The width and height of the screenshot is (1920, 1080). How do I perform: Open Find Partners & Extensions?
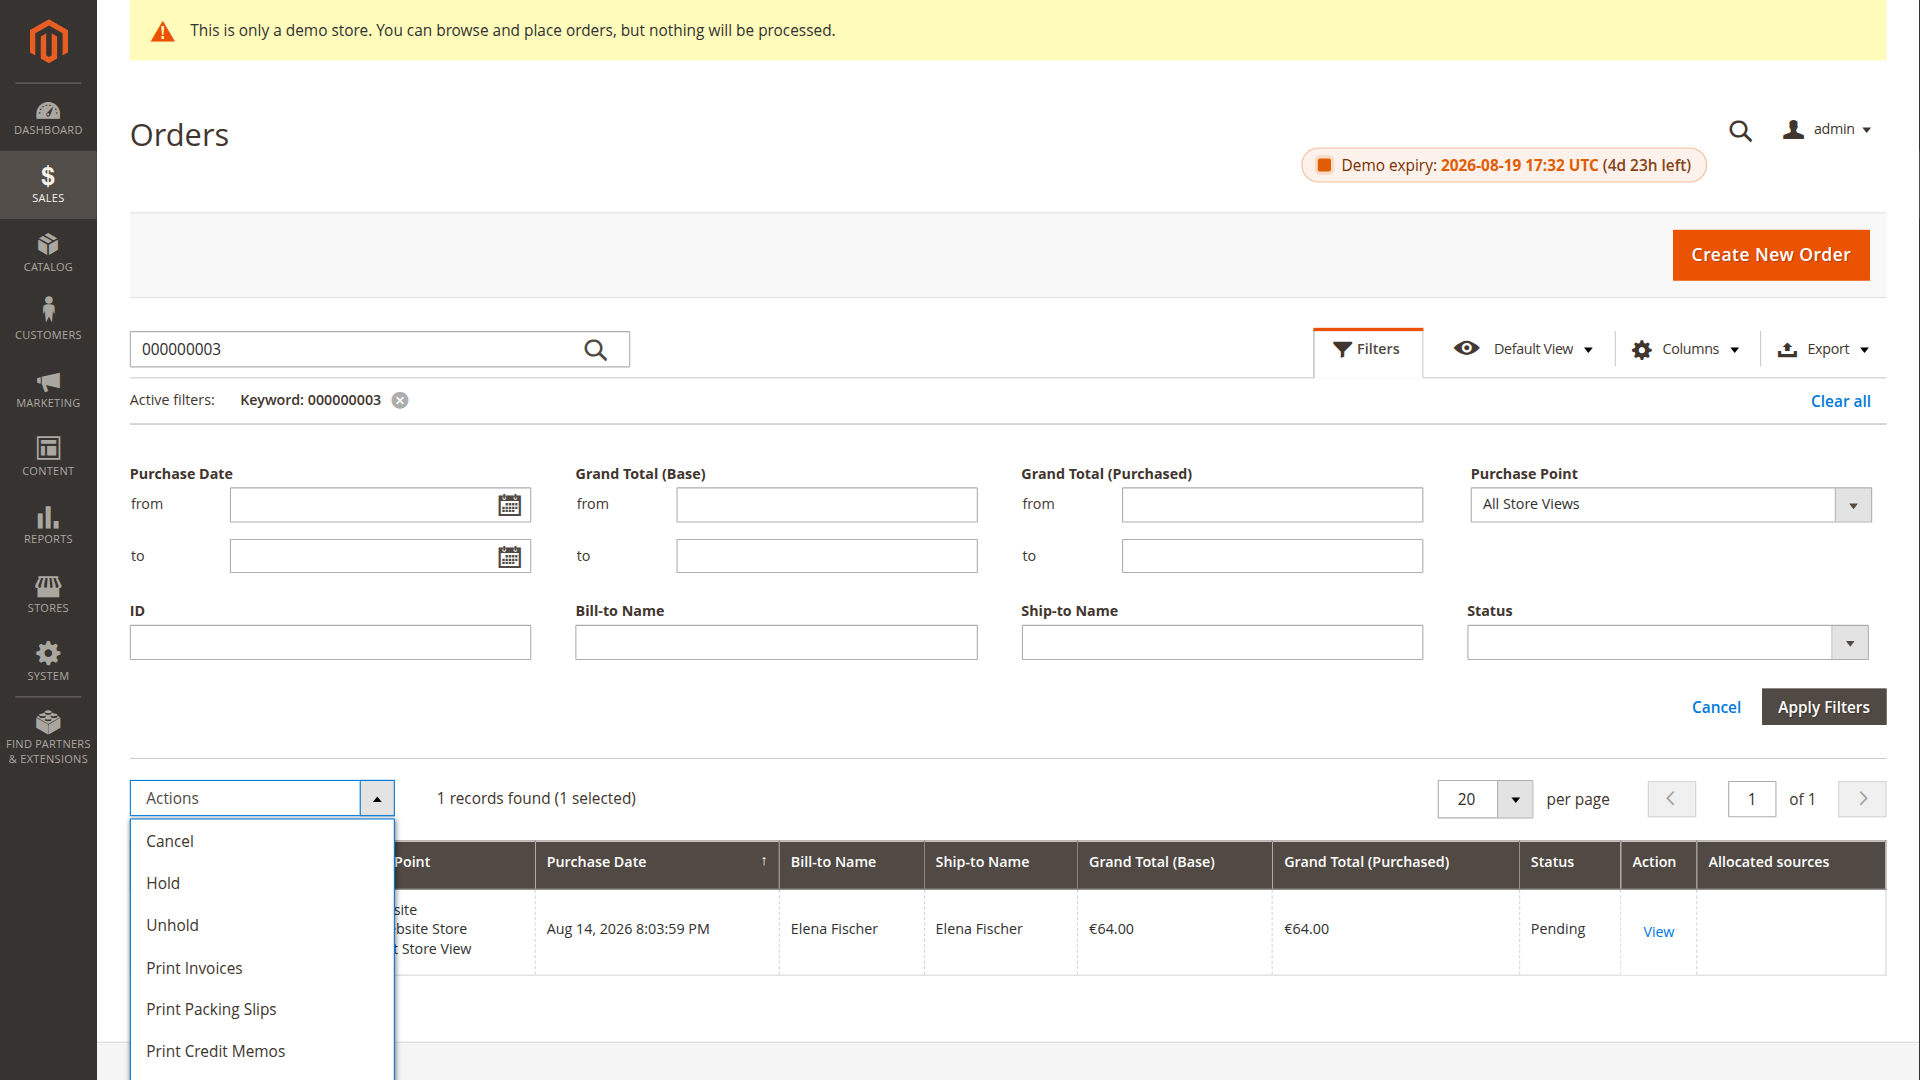tap(48, 737)
